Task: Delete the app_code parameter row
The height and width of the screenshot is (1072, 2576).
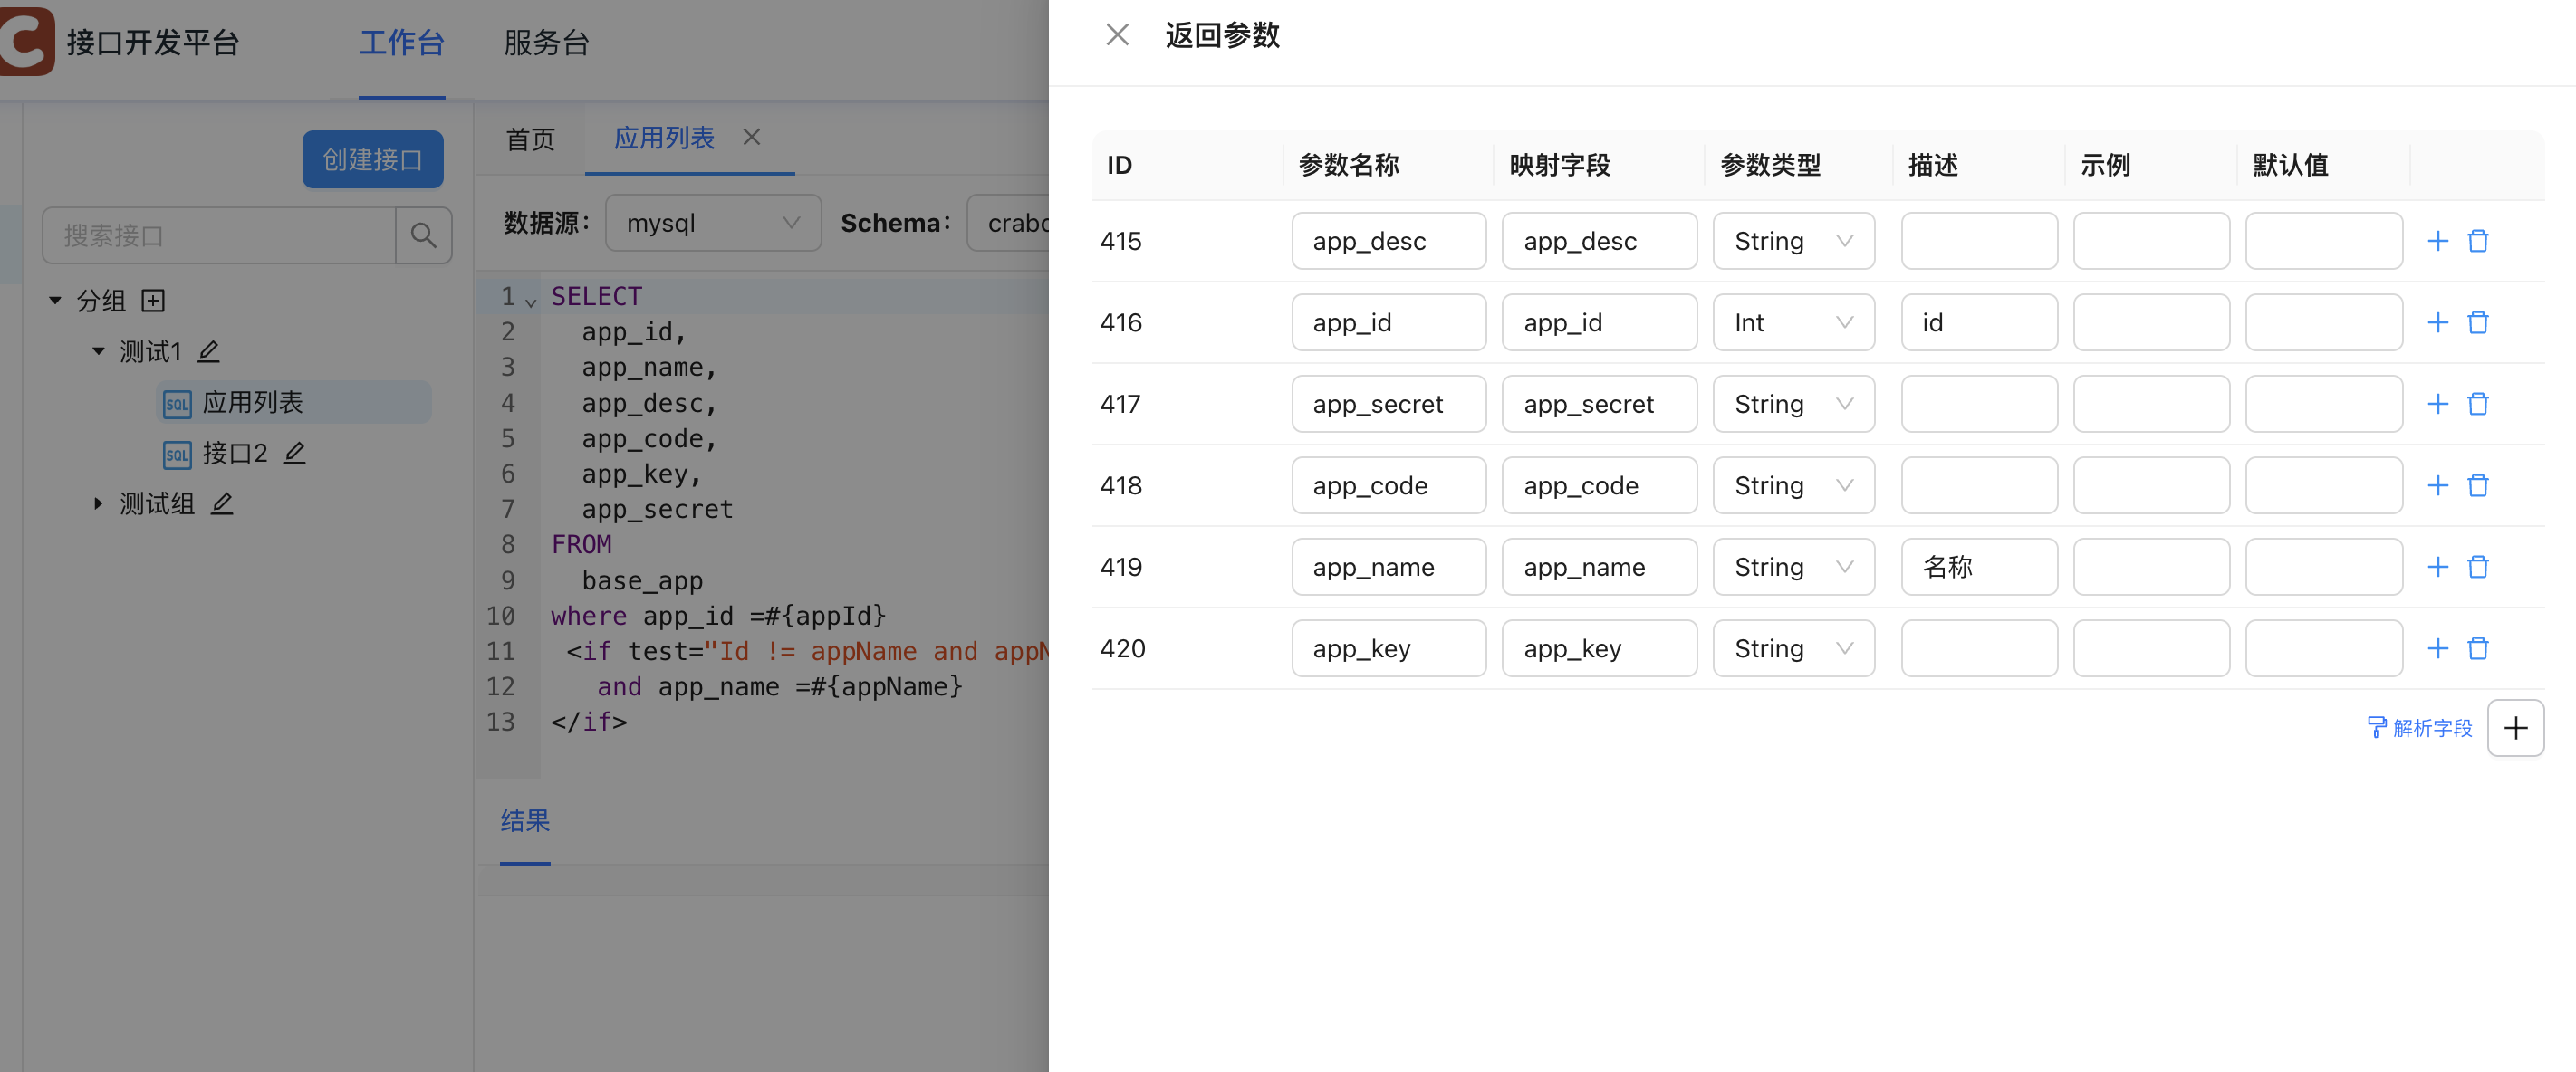Action: [x=2477, y=485]
